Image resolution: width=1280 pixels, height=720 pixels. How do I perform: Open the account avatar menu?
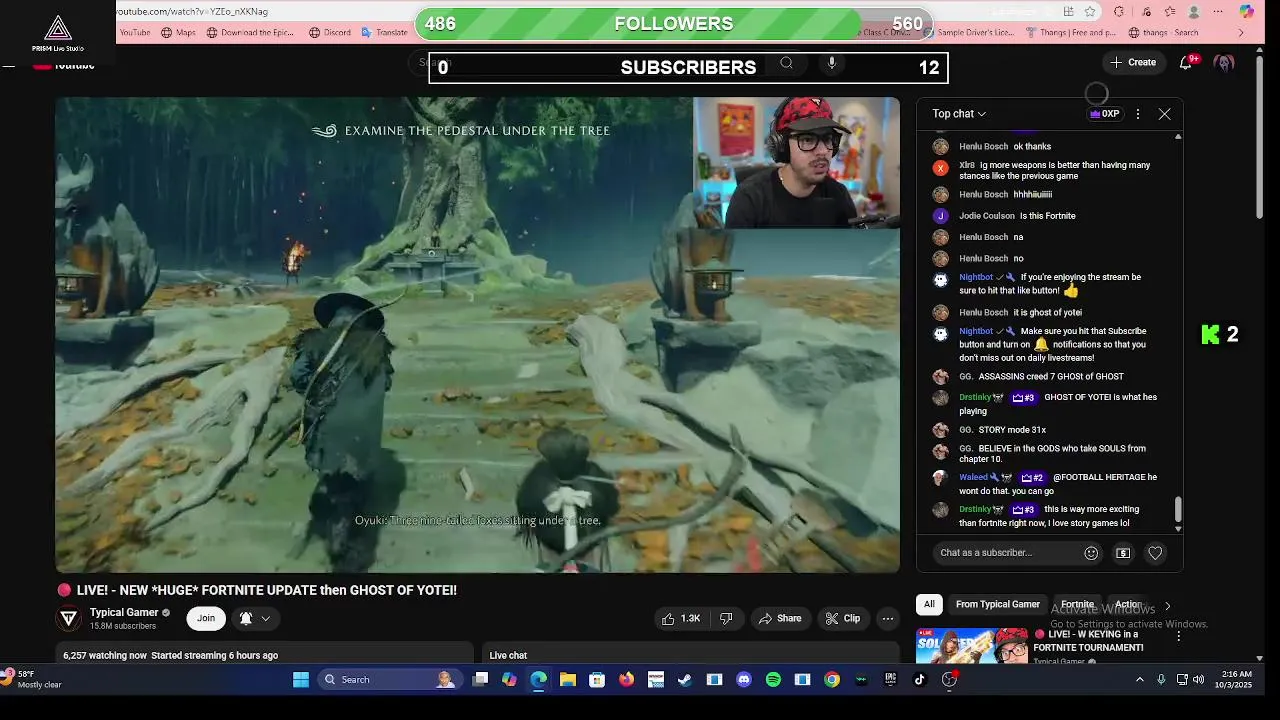tap(1224, 62)
